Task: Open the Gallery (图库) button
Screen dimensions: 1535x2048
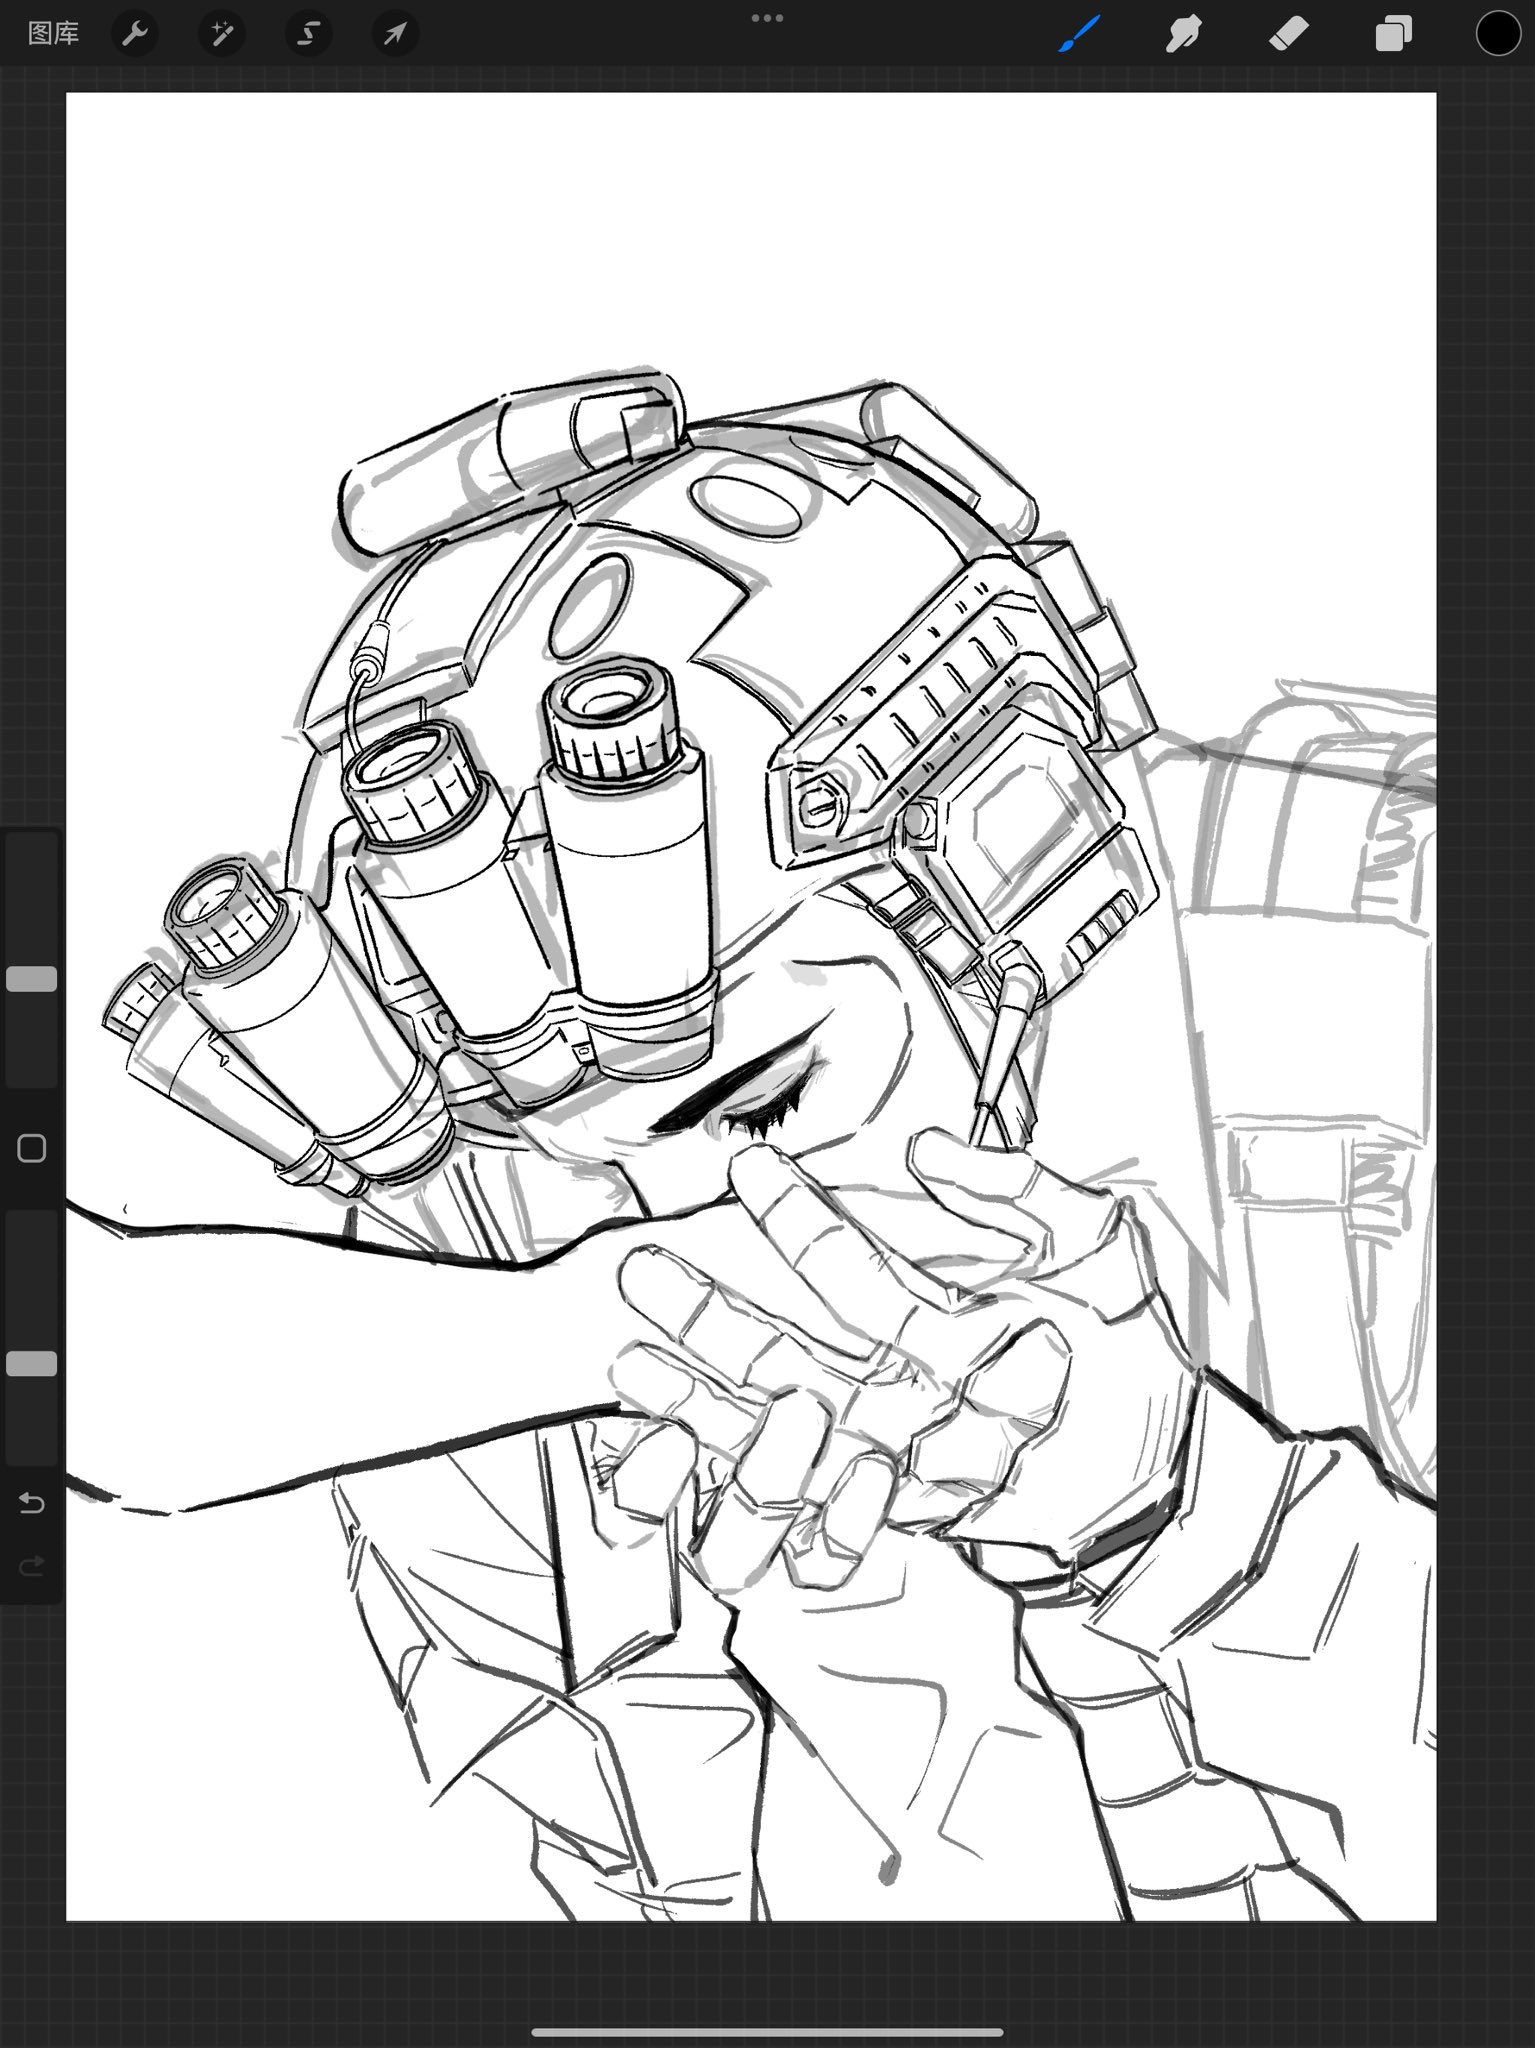Action: [53, 34]
